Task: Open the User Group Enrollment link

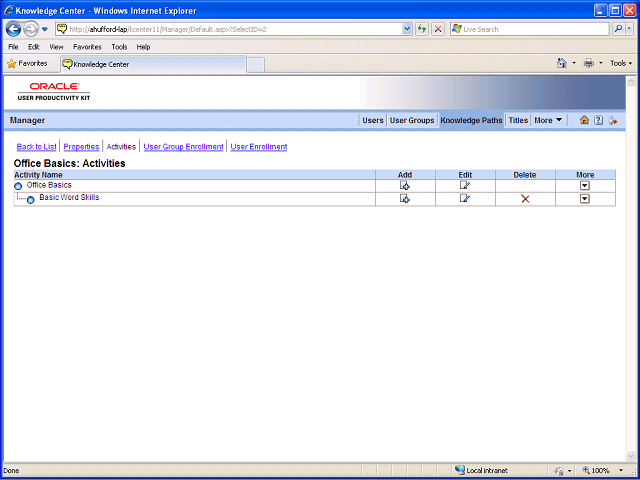Action: point(183,147)
